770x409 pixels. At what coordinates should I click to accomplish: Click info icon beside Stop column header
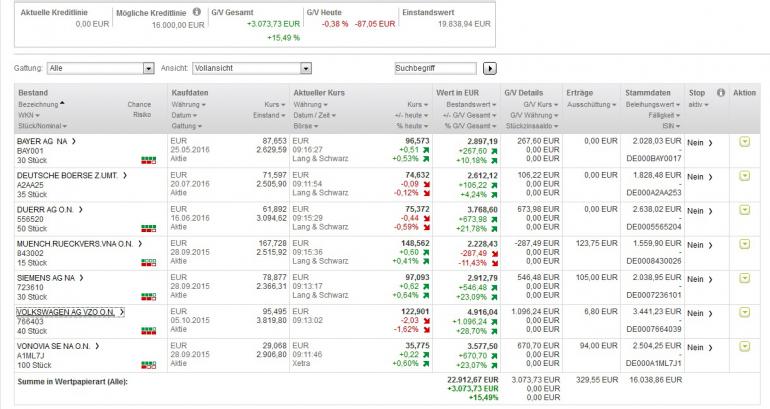tap(720, 93)
